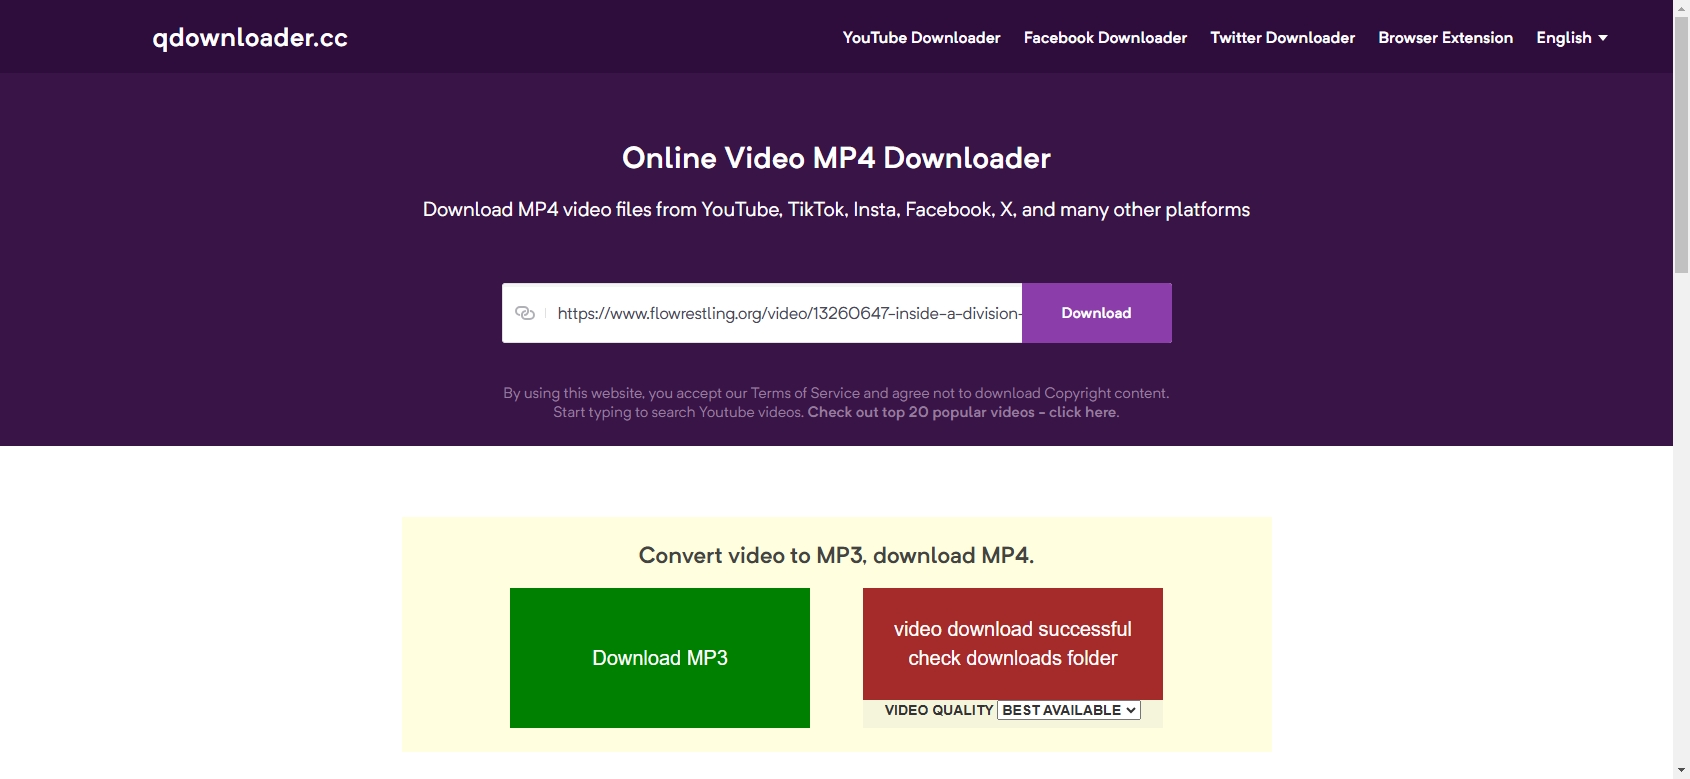Click the page vertical scrollbar thumb
Image resolution: width=1690 pixels, height=779 pixels.
(1681, 145)
